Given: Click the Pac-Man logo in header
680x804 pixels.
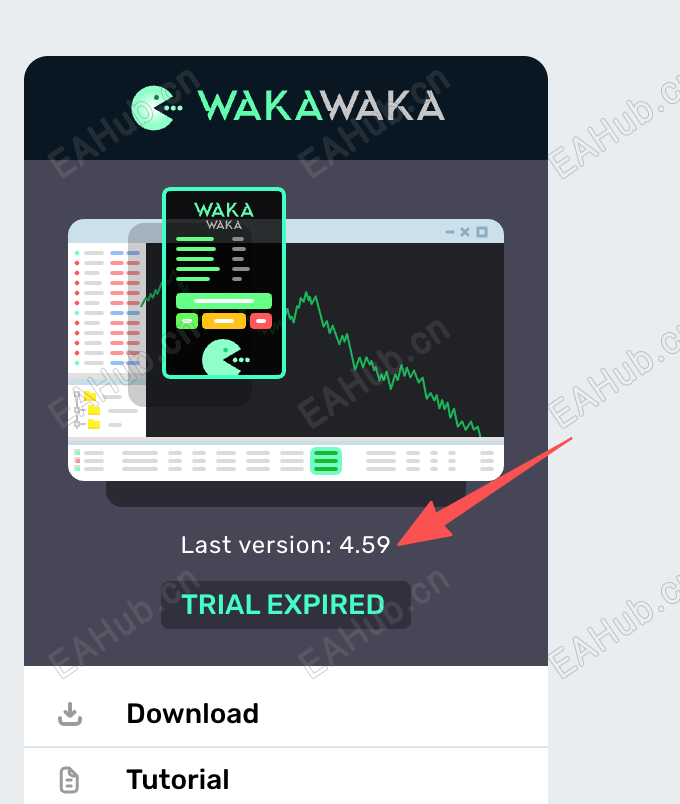Looking at the screenshot, I should [156, 108].
